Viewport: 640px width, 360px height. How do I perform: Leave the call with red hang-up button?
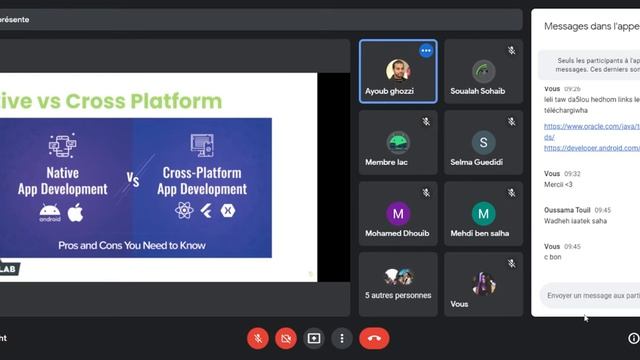click(374, 338)
